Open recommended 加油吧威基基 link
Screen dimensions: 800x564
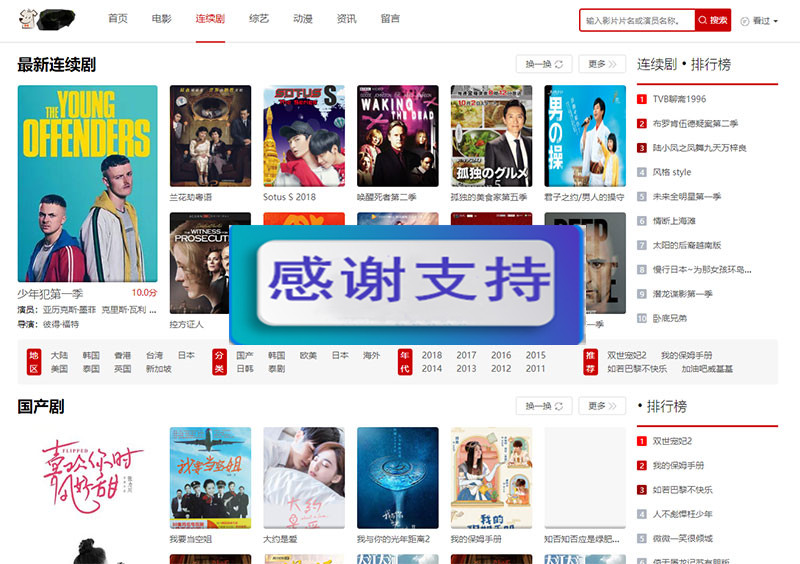707,369
